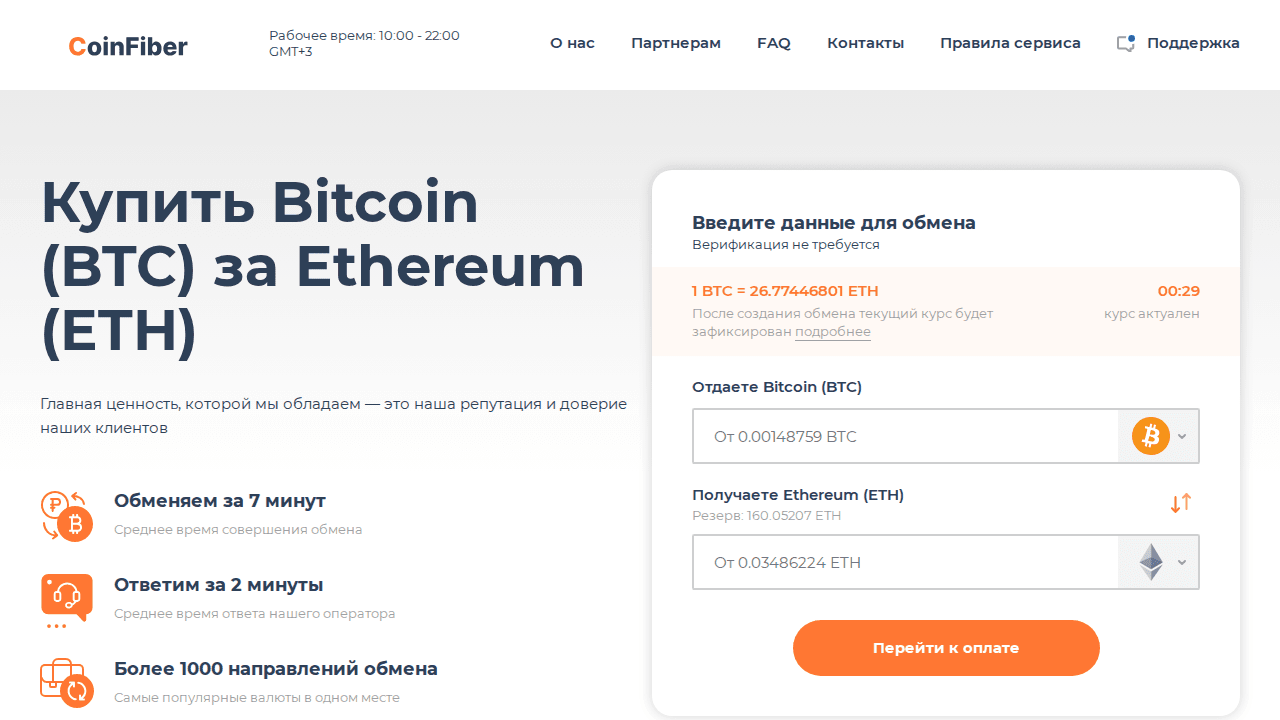The image size is (1280, 720).
Task: Click the orange Bitcoin coin icon
Action: click(1151, 436)
